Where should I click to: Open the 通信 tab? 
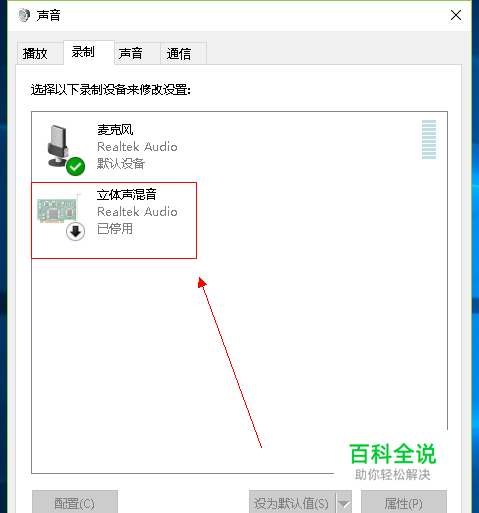point(179,53)
